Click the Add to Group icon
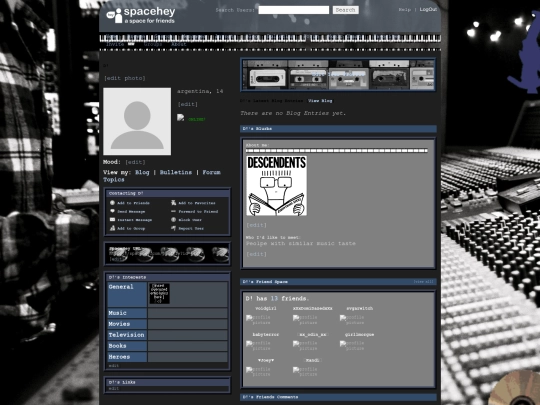The height and width of the screenshot is (405, 540). [x=112, y=228]
